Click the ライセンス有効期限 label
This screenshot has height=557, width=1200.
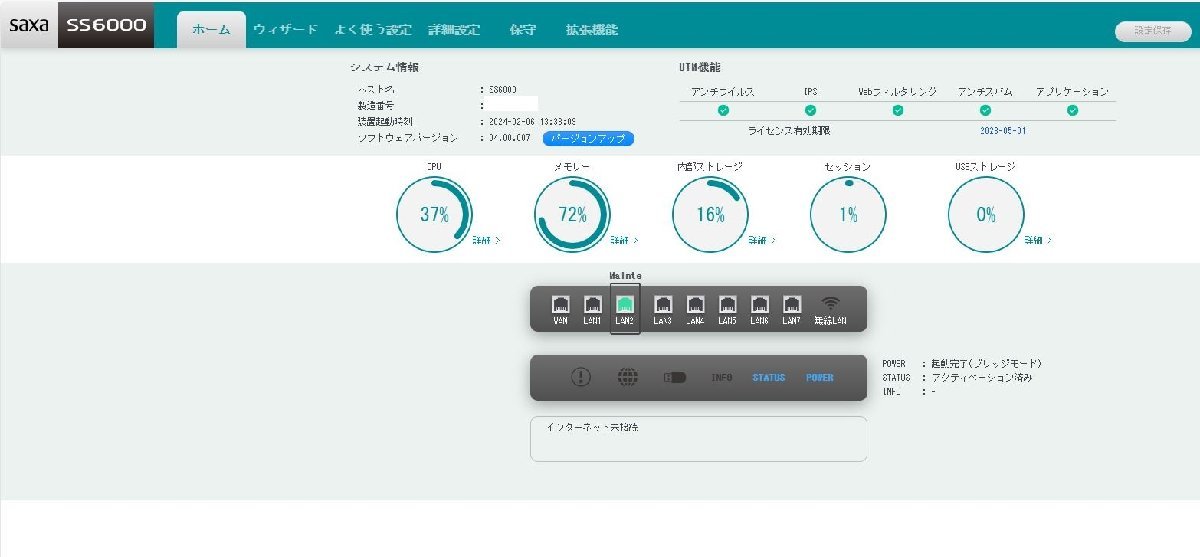tap(789, 130)
